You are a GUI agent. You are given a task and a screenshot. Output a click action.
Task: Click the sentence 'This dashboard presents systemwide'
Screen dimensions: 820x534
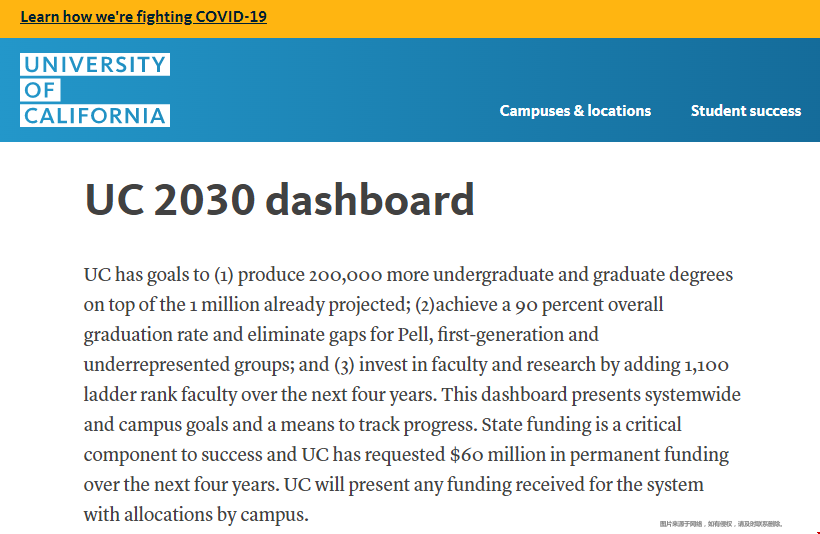pyautogui.click(x=591, y=395)
